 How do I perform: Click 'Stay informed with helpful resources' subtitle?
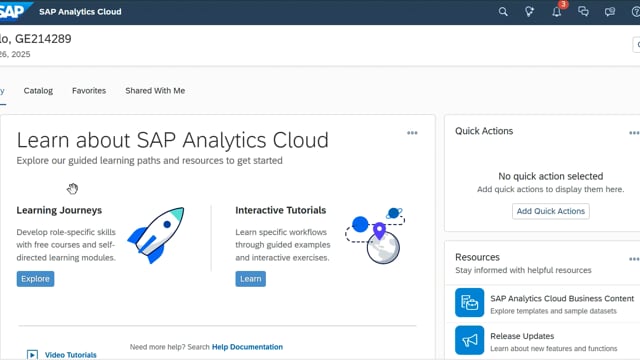pos(523,270)
